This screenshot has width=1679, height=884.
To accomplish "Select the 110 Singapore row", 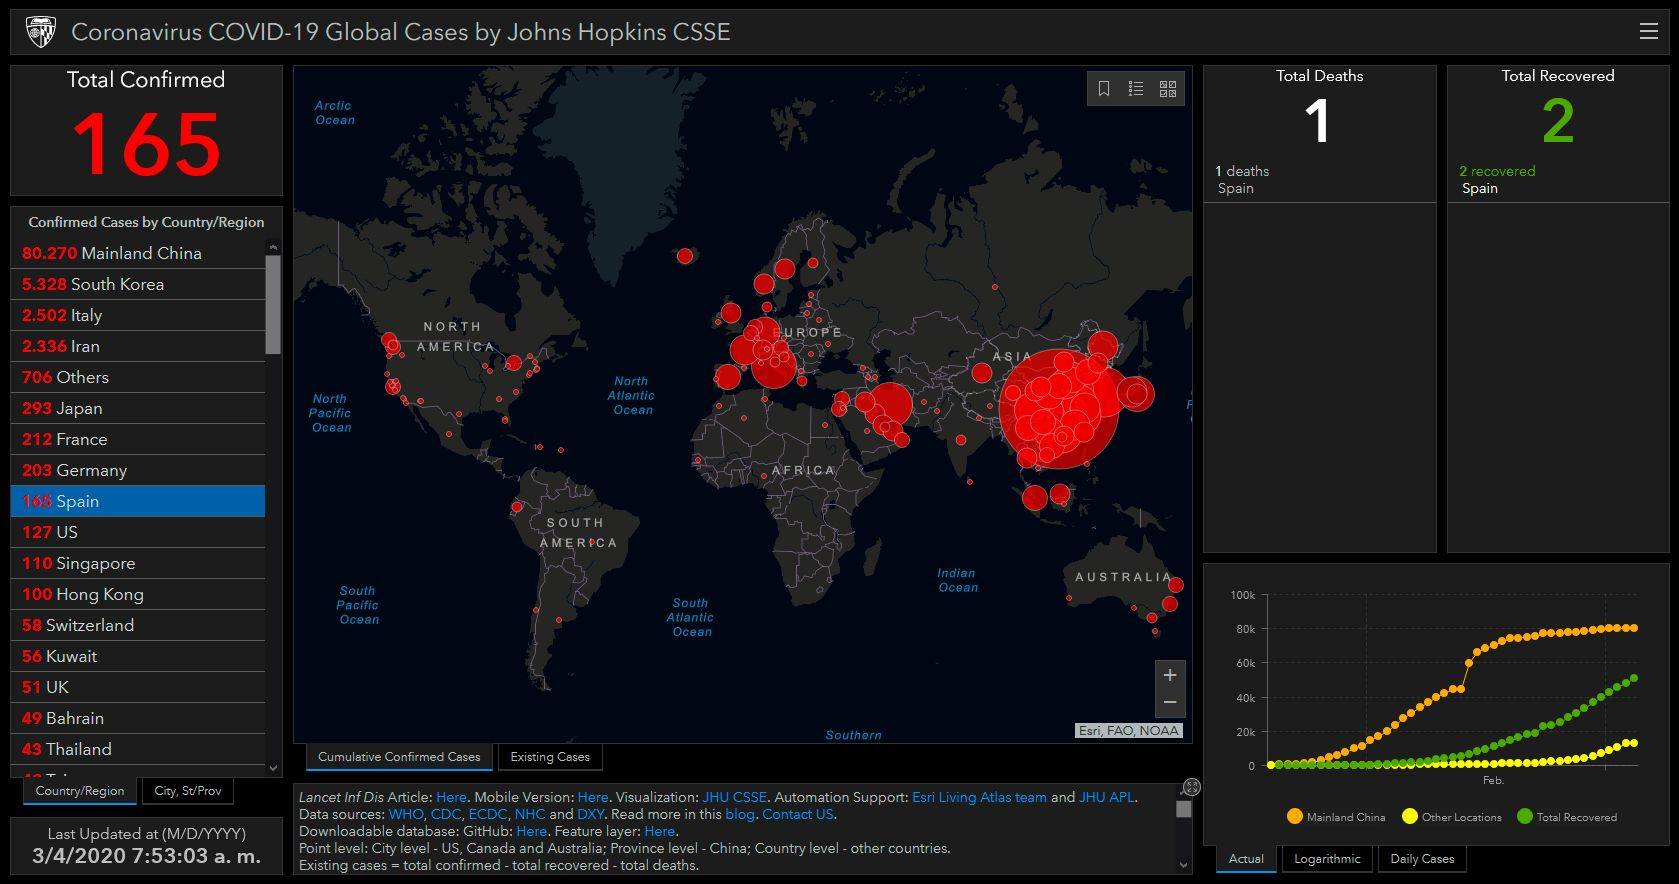I will [138, 563].
